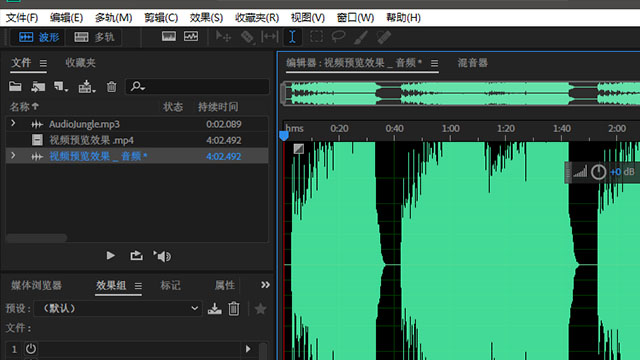Open the 效果组 panel options menu
This screenshot has width=640, height=360.
[x=138, y=286]
